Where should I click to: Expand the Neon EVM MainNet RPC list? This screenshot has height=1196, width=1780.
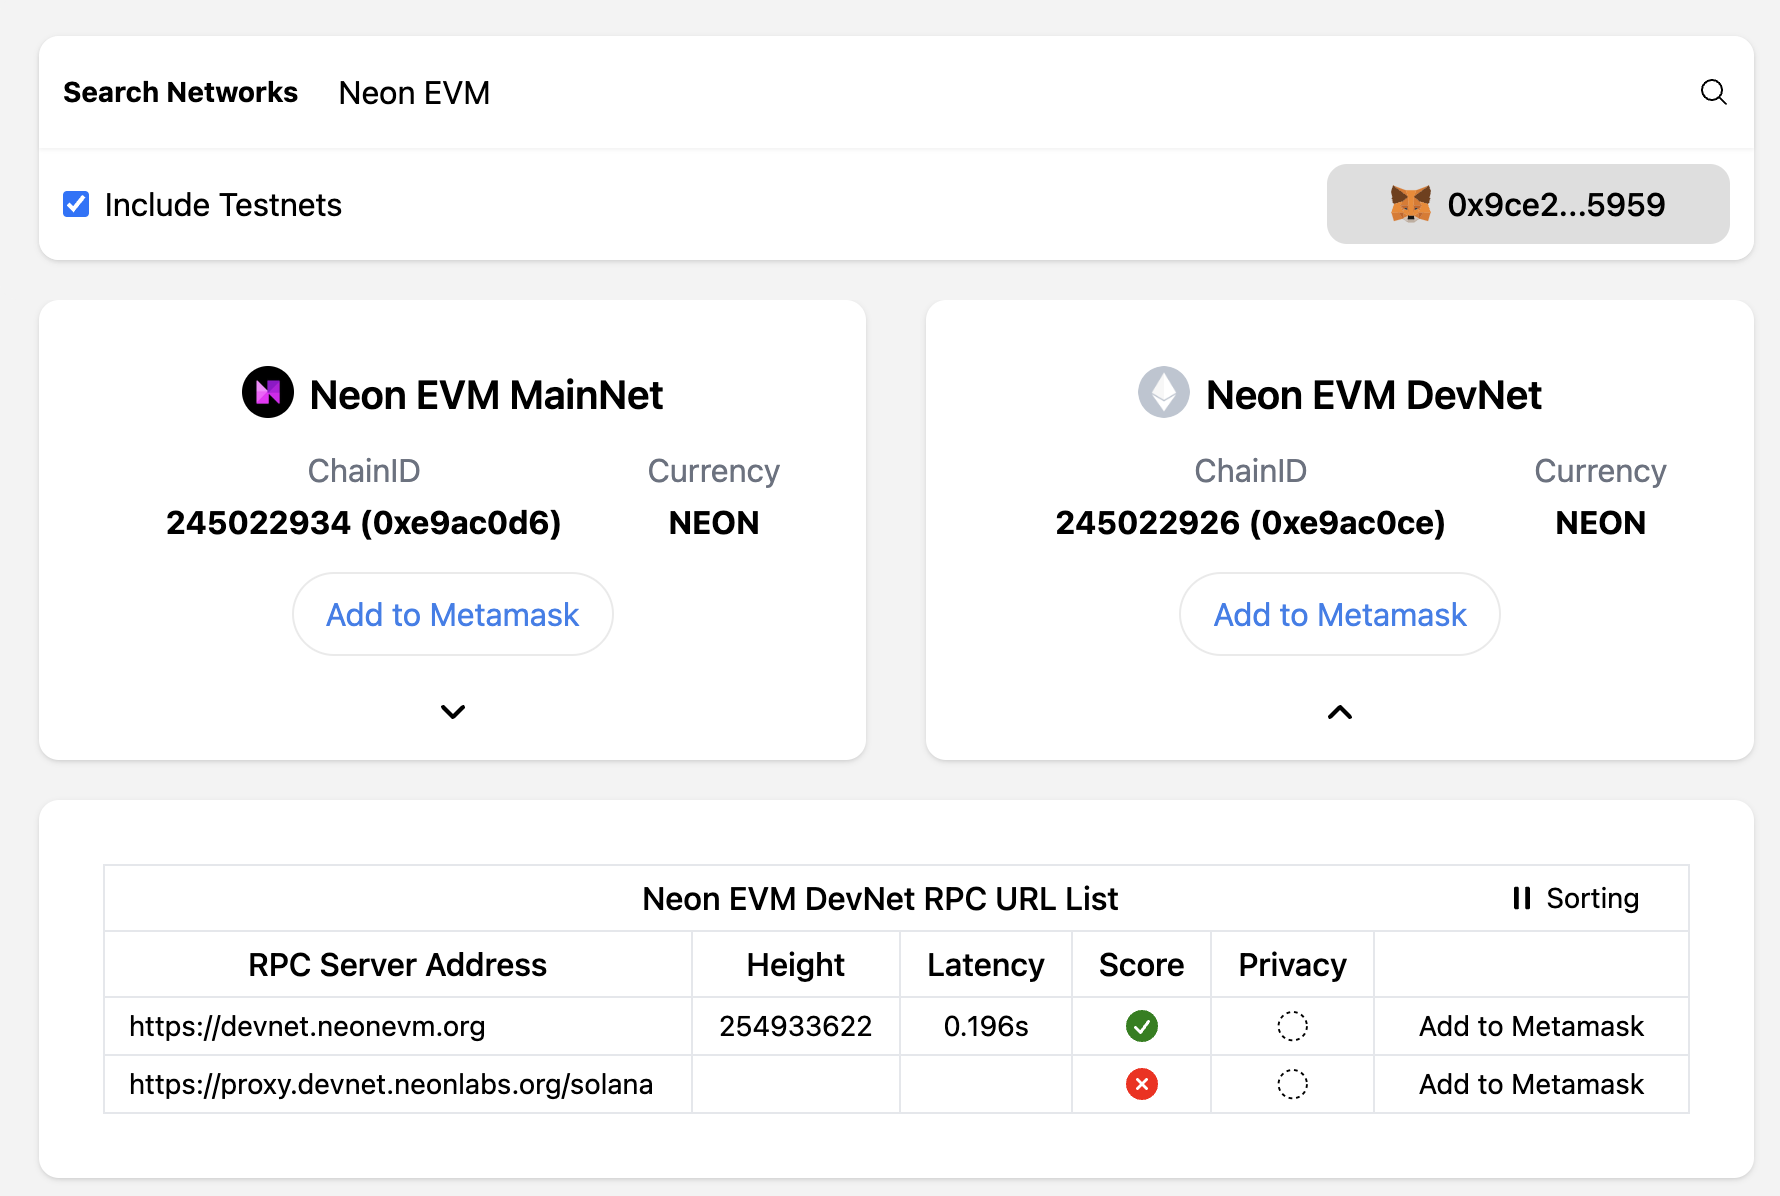pyautogui.click(x=453, y=712)
